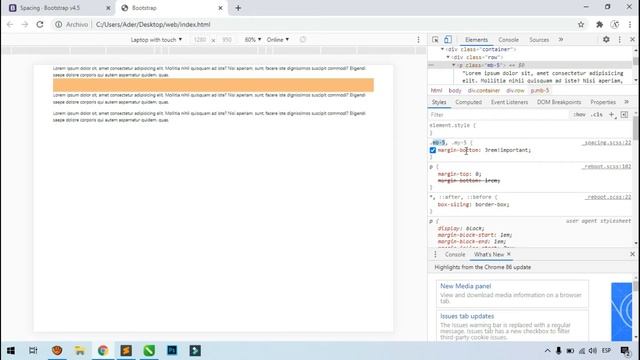Bookmark this page with star icon
This screenshot has width=640, height=360.
[x=581, y=24]
